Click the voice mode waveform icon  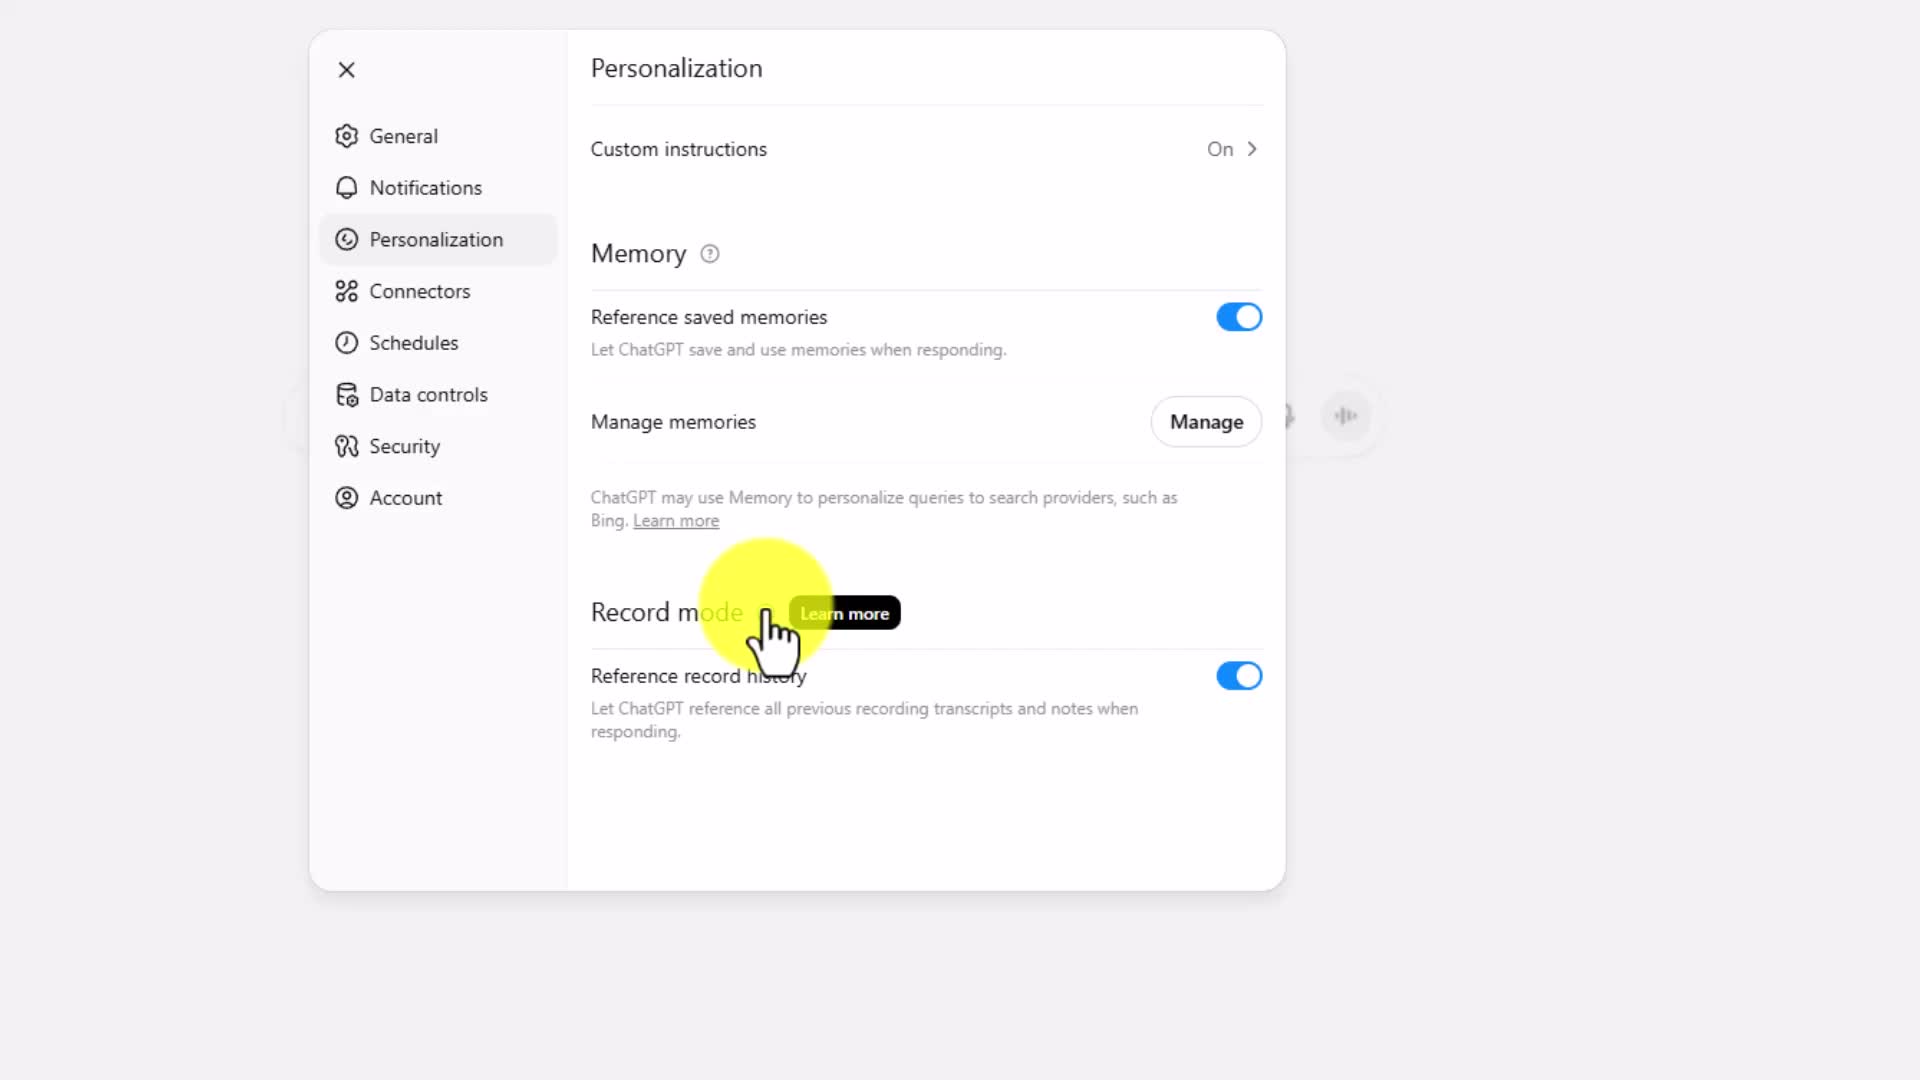pyautogui.click(x=1346, y=416)
